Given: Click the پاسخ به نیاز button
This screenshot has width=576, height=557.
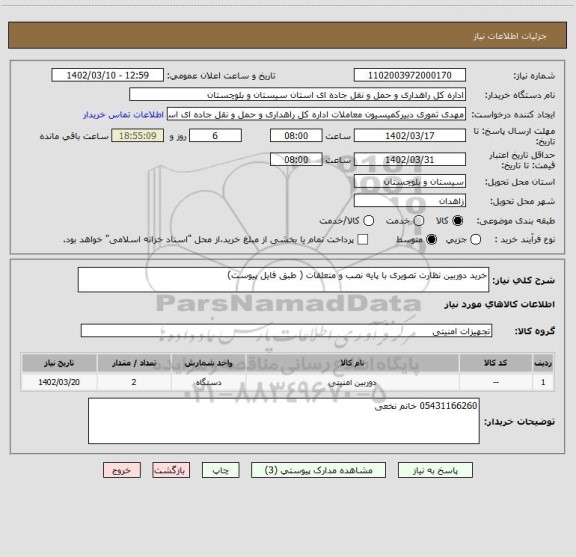Looking at the screenshot, I should tap(435, 470).
